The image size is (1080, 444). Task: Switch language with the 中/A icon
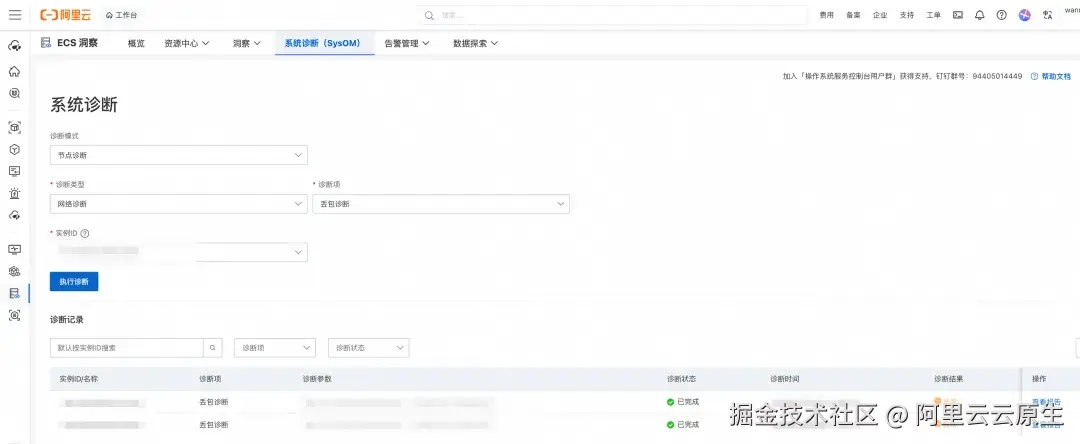click(1047, 15)
